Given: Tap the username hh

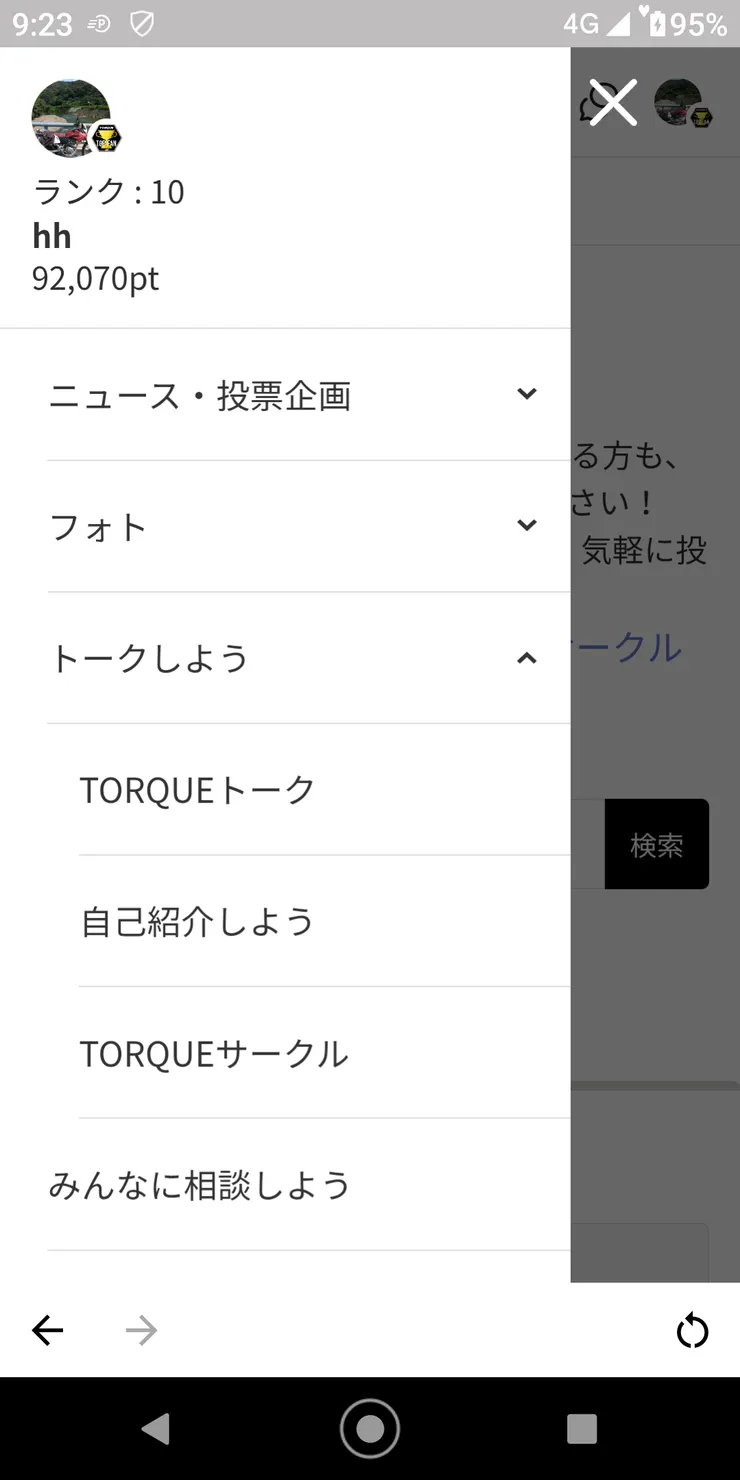Looking at the screenshot, I should pyautogui.click(x=52, y=236).
